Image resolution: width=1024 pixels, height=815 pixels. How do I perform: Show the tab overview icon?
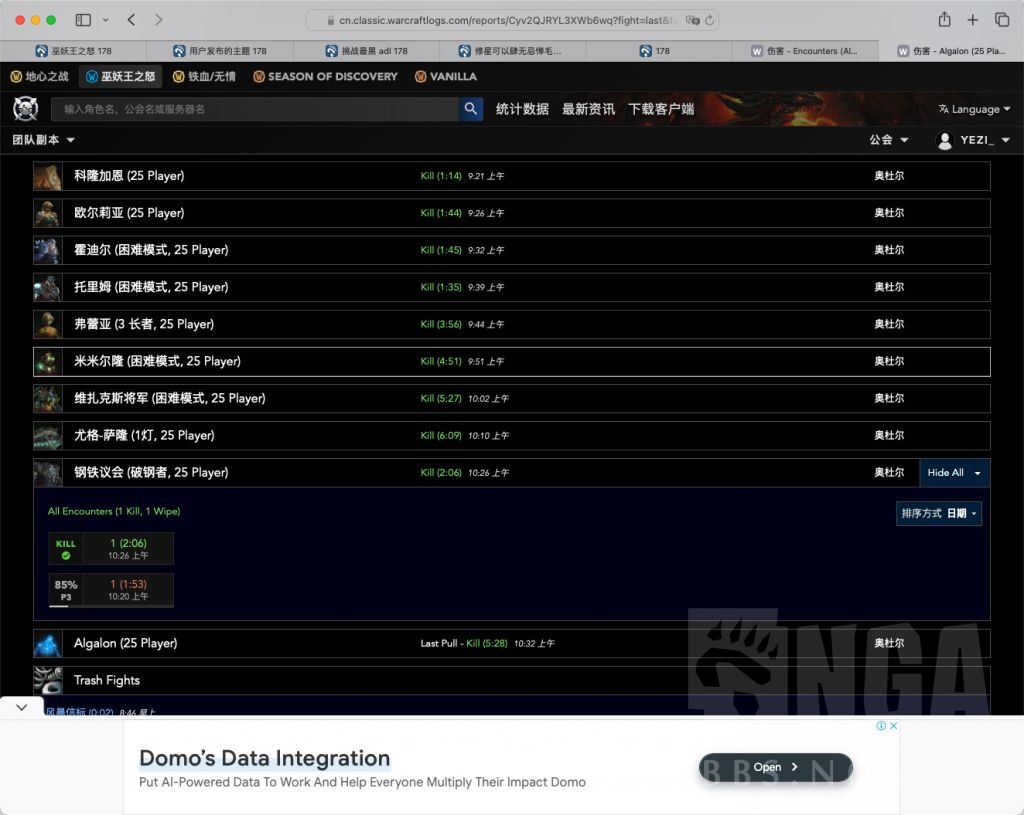[1002, 20]
